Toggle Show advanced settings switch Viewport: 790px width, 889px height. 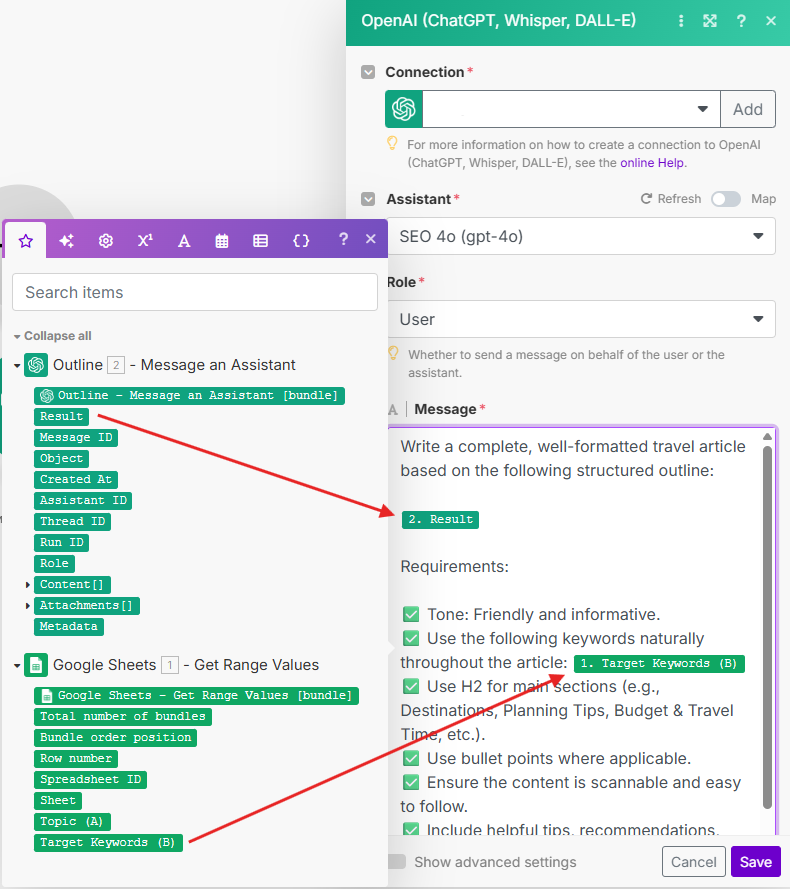pyautogui.click(x=397, y=861)
